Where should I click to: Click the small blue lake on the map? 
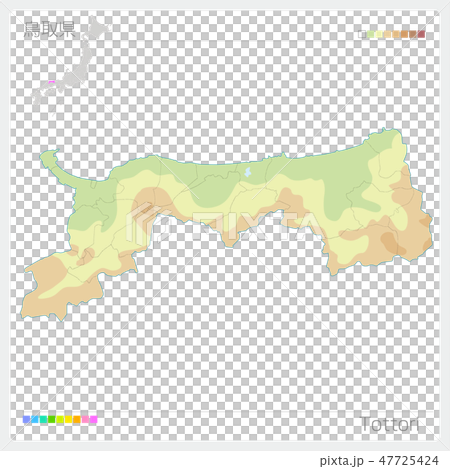click(x=248, y=172)
